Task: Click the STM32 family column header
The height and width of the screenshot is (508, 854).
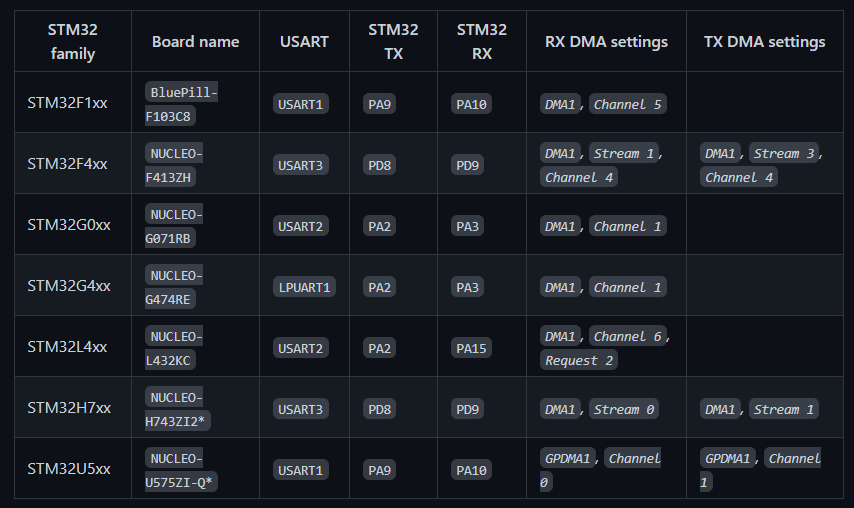Action: click(72, 41)
